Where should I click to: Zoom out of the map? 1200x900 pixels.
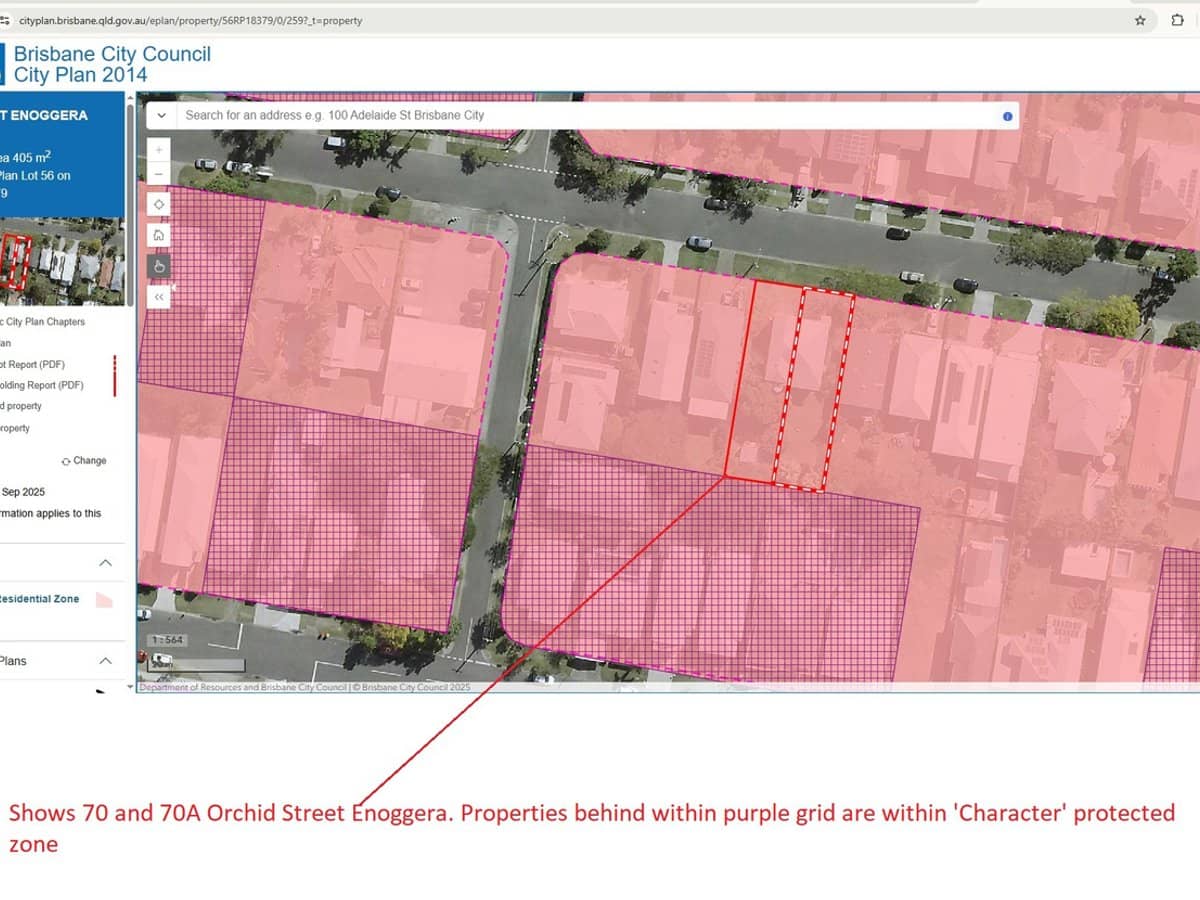(x=159, y=171)
